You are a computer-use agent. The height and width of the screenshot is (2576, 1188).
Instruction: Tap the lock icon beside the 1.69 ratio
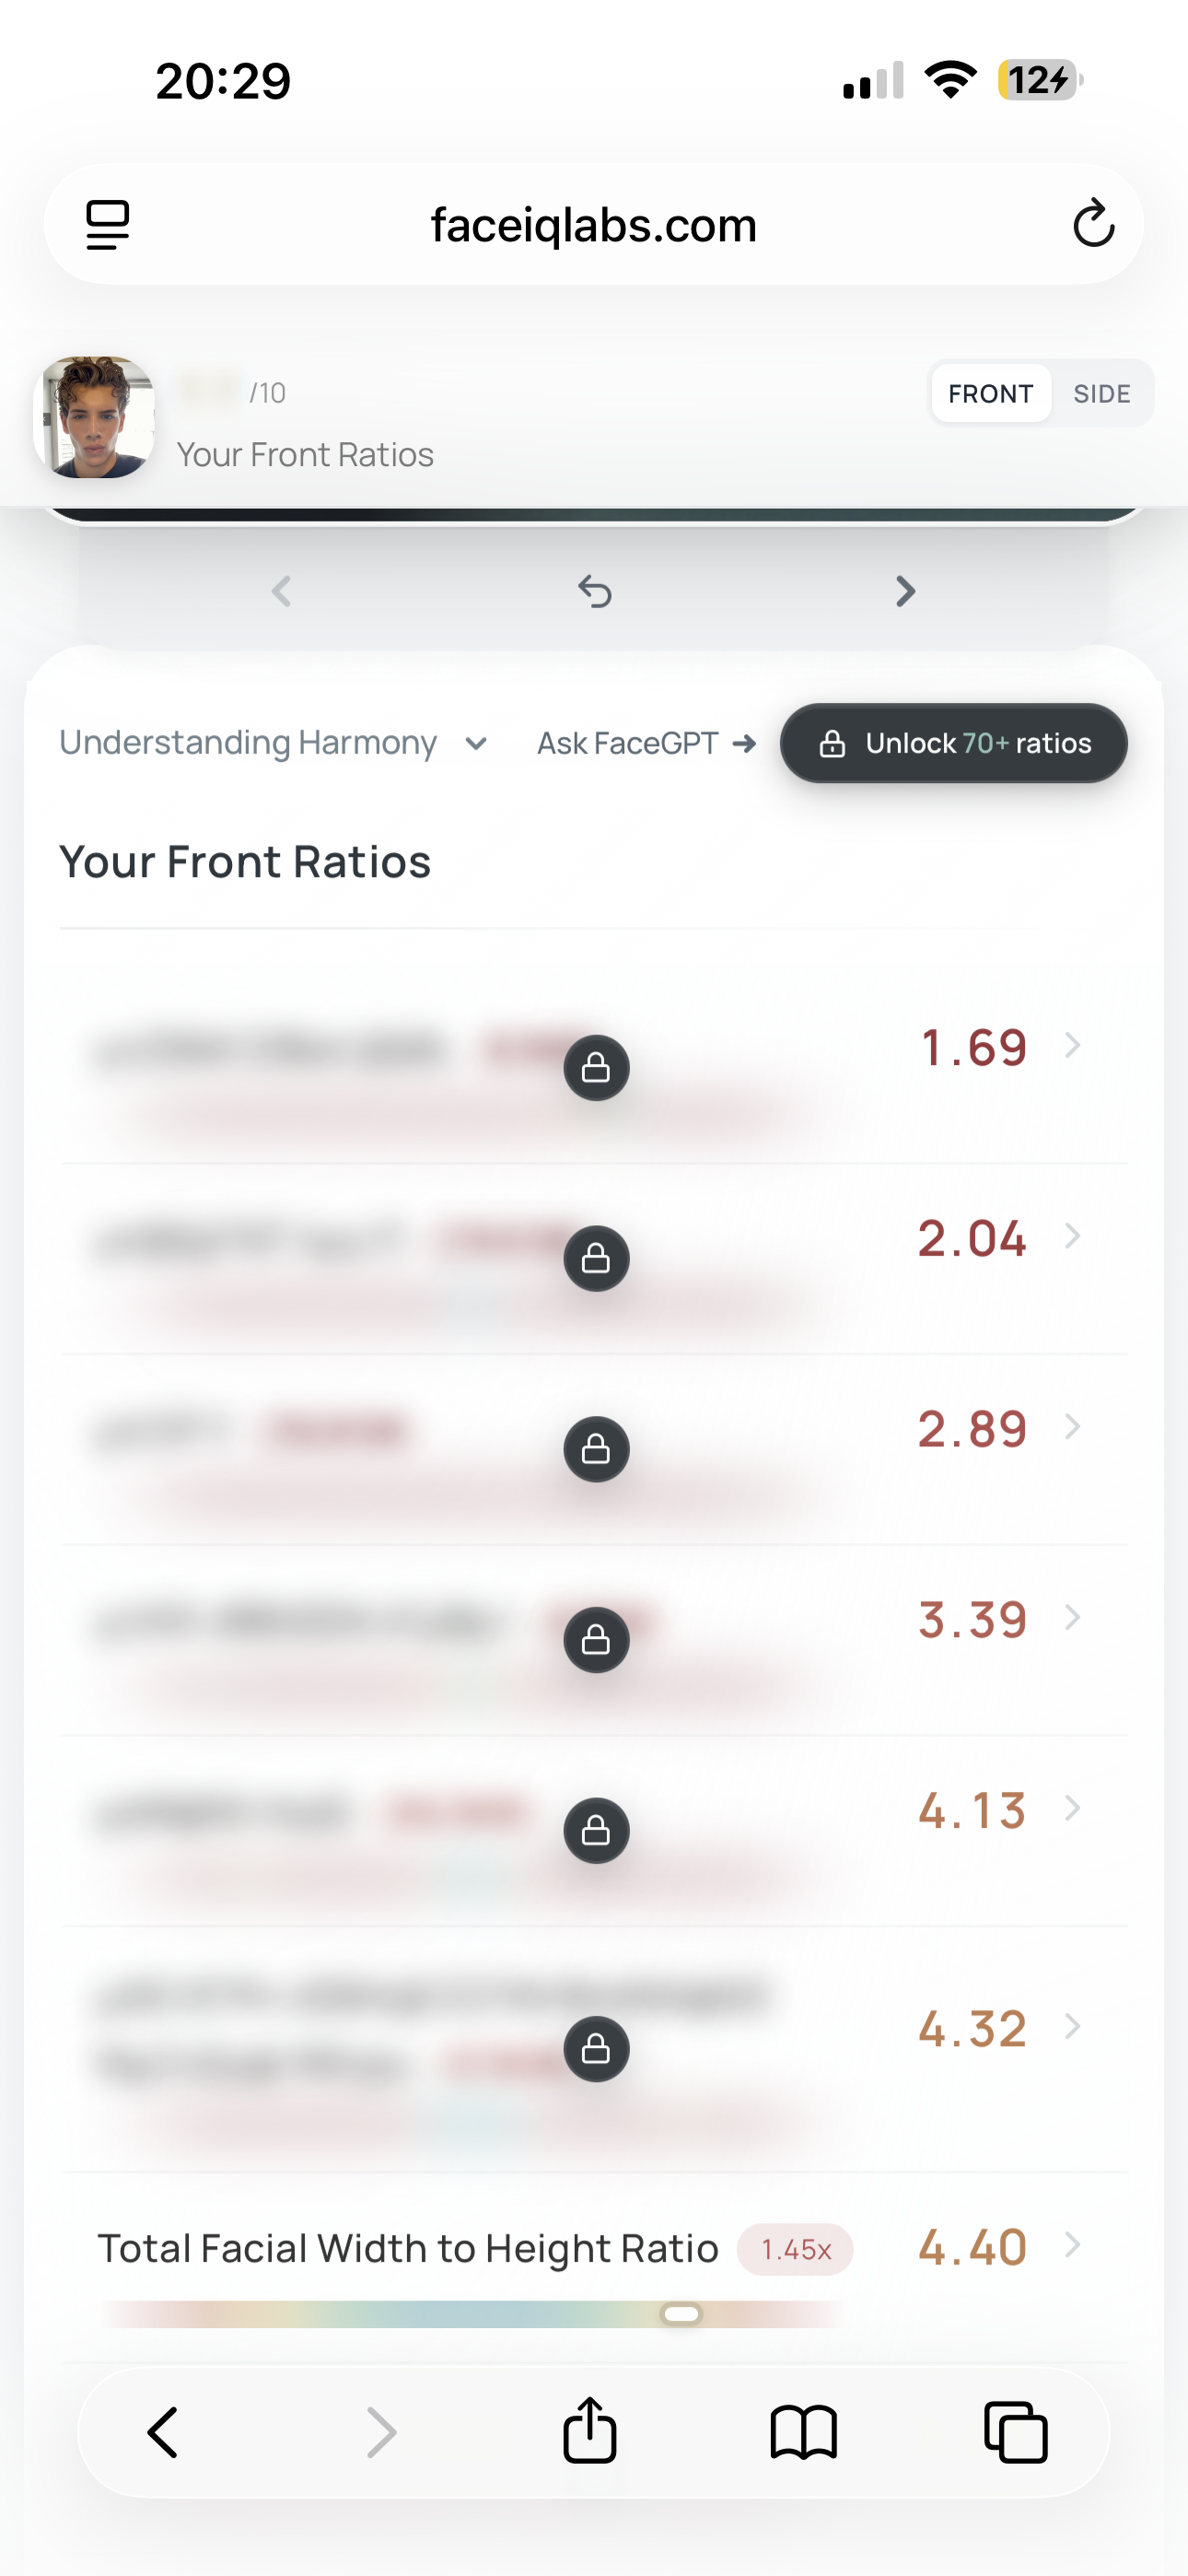pos(596,1068)
